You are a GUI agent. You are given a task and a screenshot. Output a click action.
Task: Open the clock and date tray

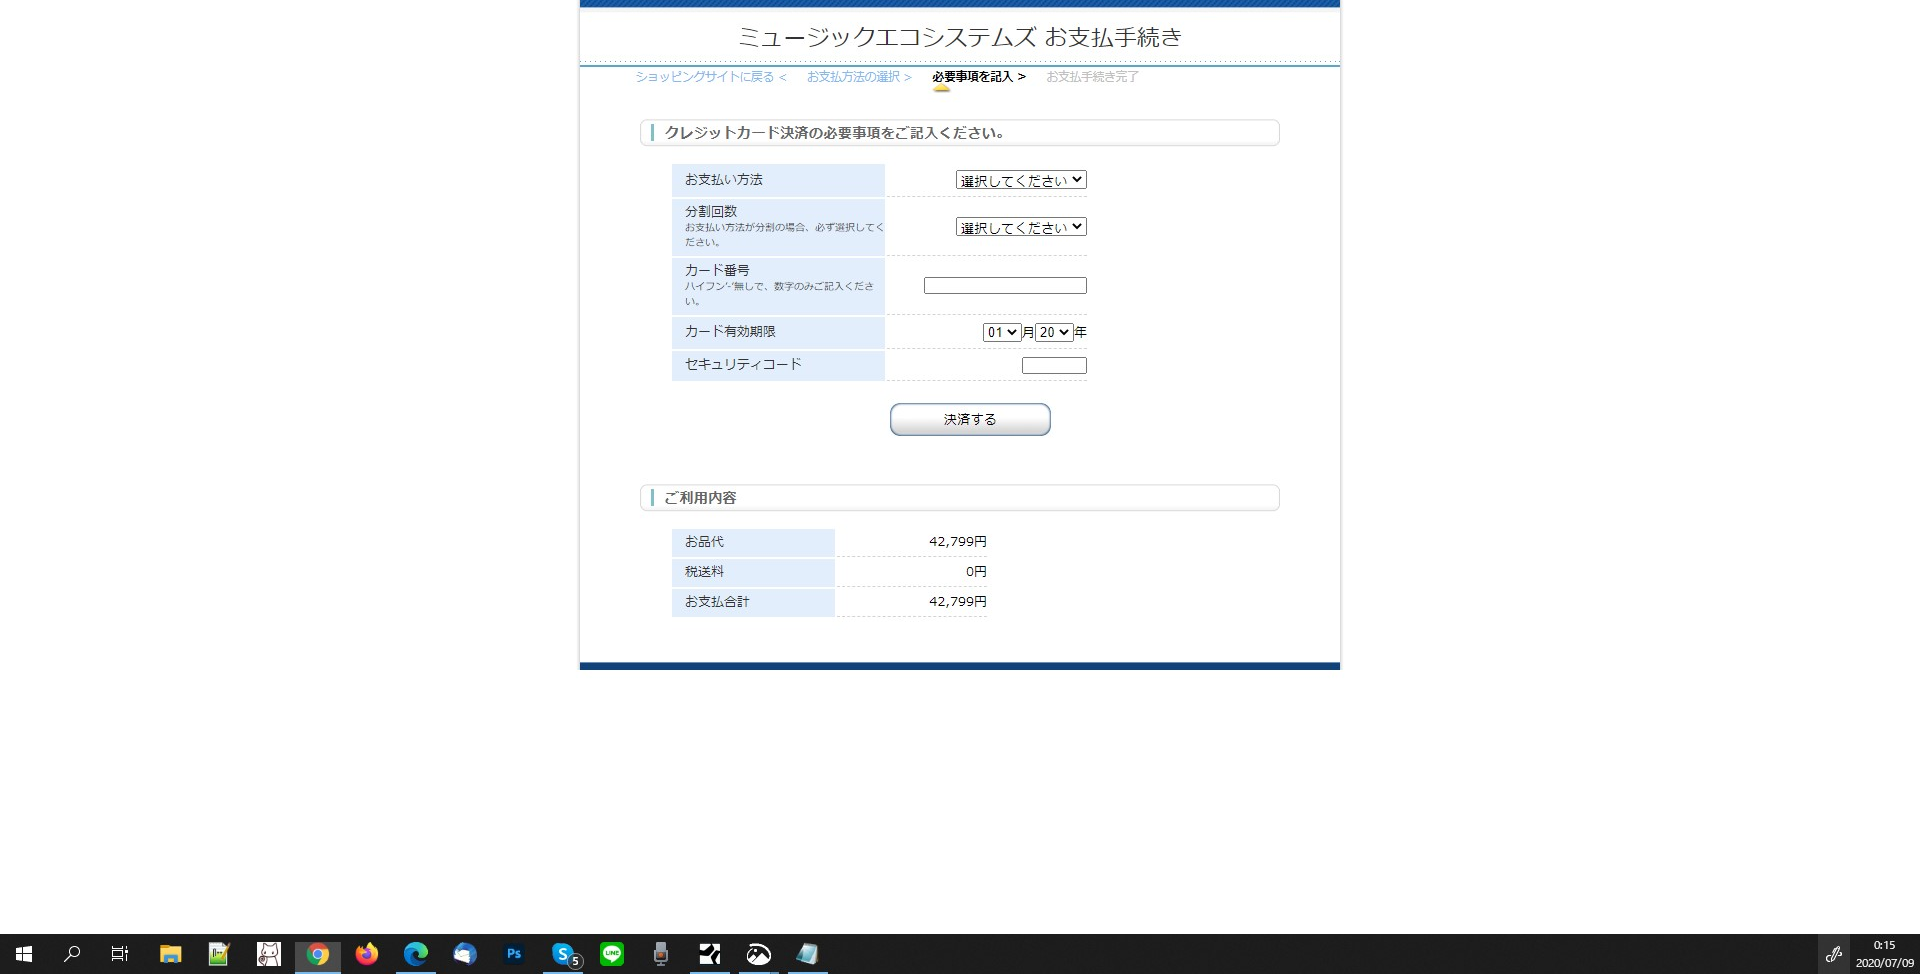(1885, 954)
